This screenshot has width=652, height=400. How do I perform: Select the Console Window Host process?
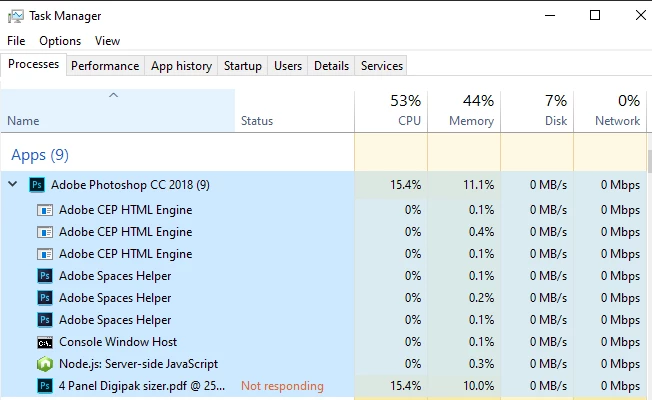click(x=324, y=342)
